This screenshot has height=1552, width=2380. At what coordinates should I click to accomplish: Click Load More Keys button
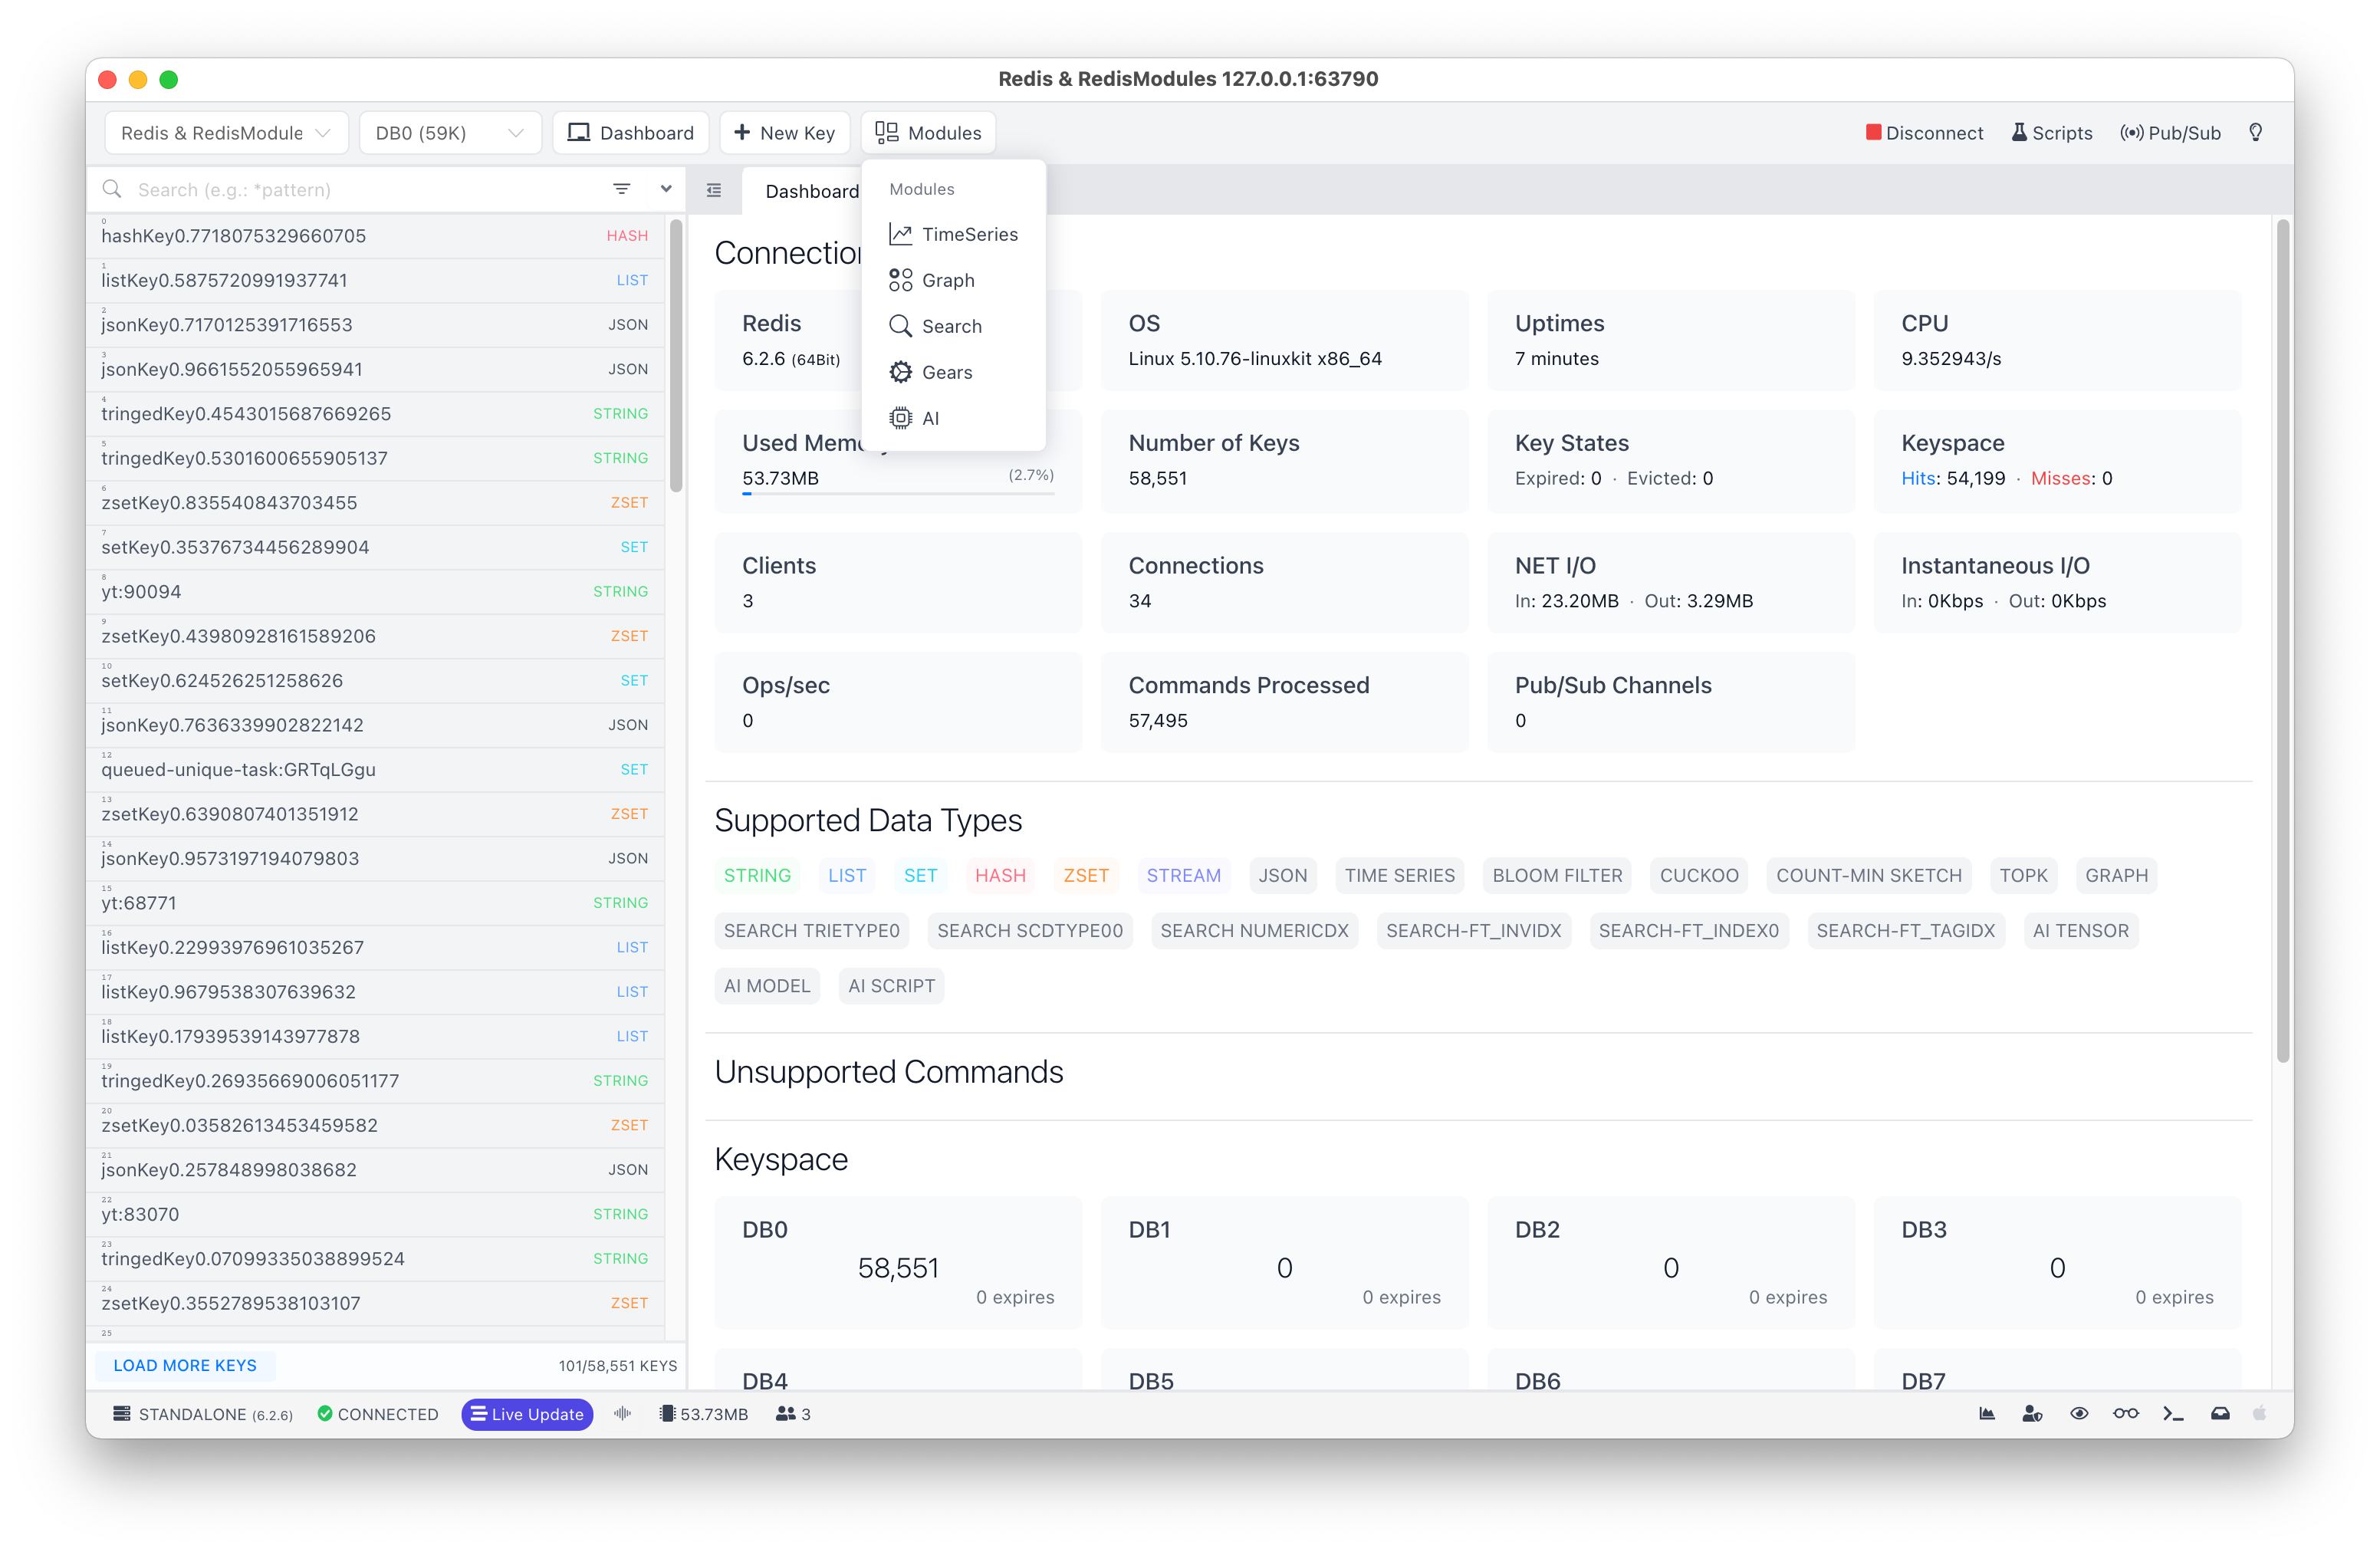click(186, 1365)
